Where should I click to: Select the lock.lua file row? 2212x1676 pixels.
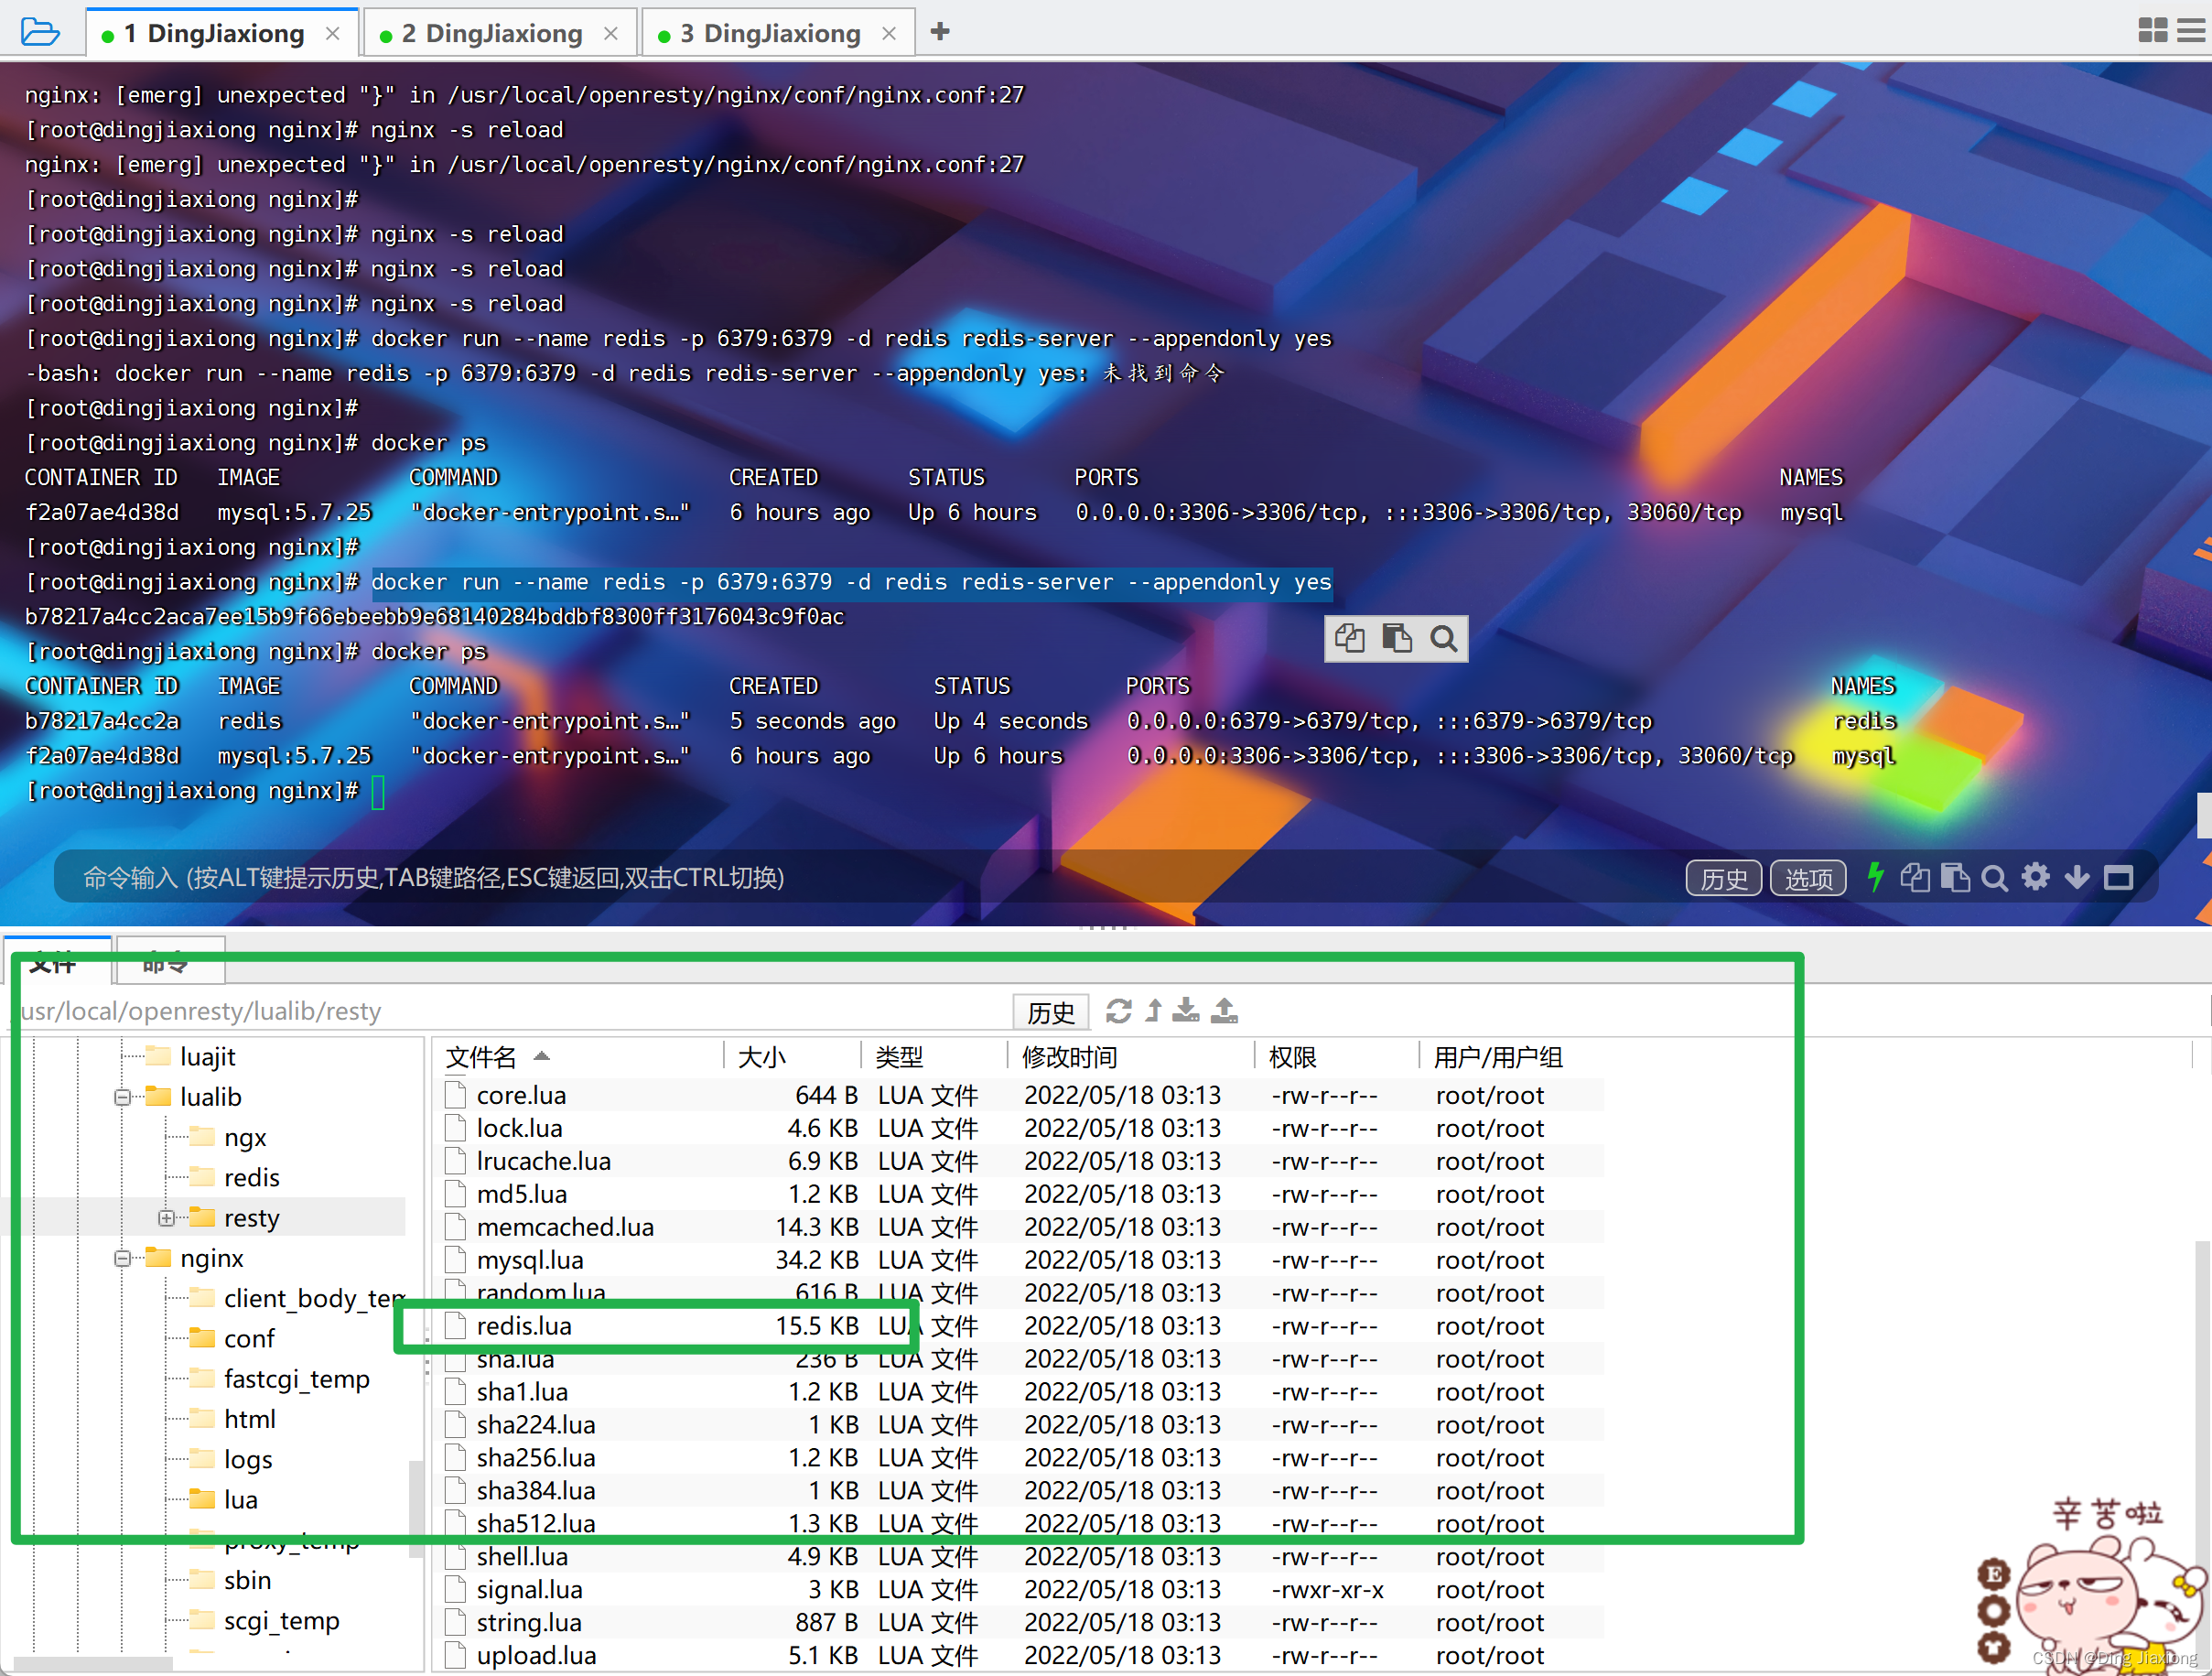pyautogui.click(x=1020, y=1129)
